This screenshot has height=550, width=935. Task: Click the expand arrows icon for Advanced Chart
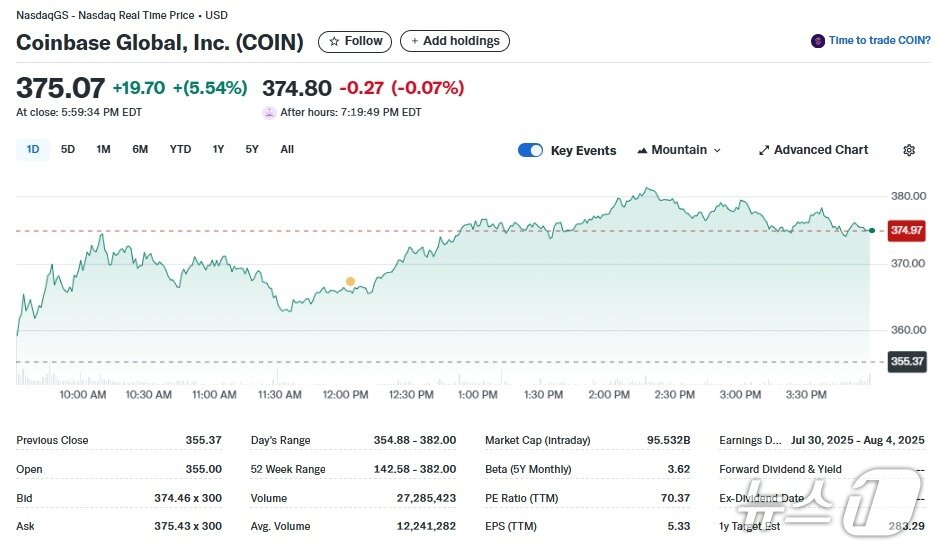tap(764, 150)
